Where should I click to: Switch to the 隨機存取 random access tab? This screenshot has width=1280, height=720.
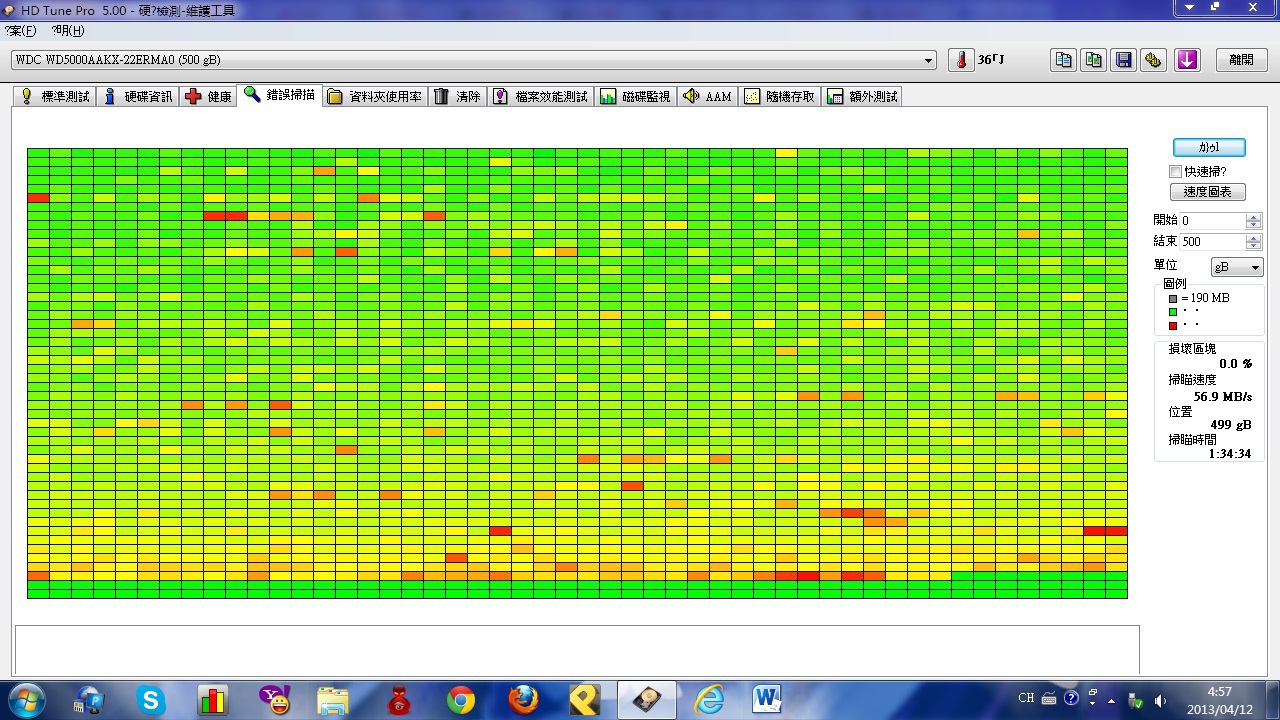(x=780, y=97)
